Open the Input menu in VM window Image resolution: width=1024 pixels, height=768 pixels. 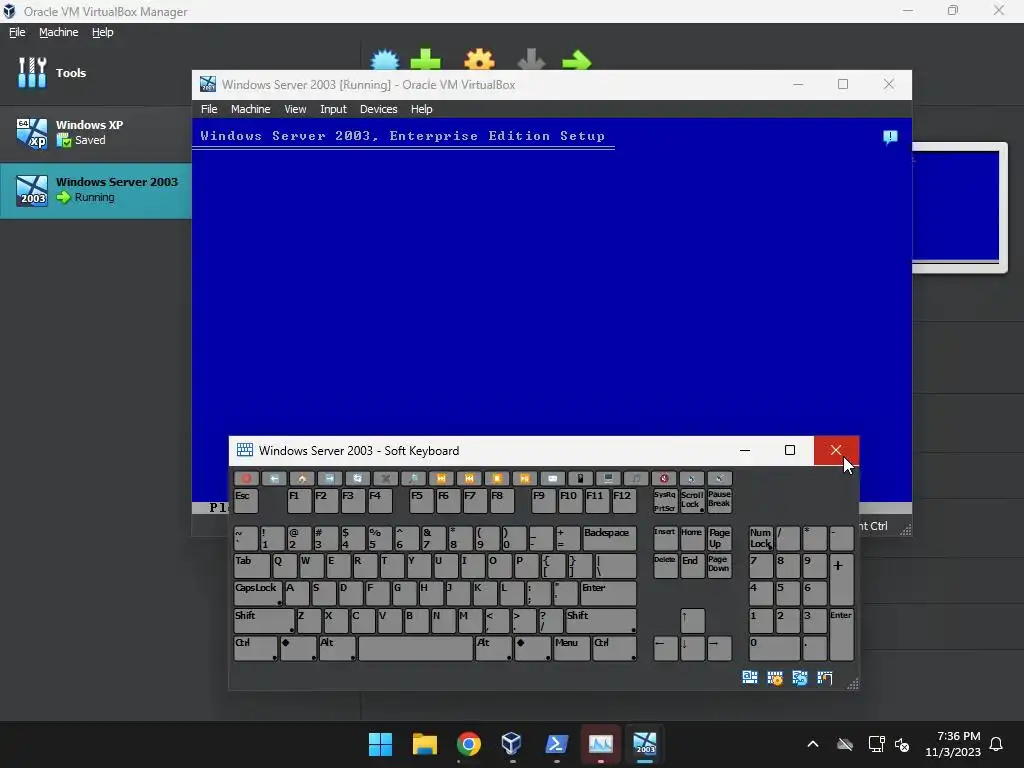(333, 109)
